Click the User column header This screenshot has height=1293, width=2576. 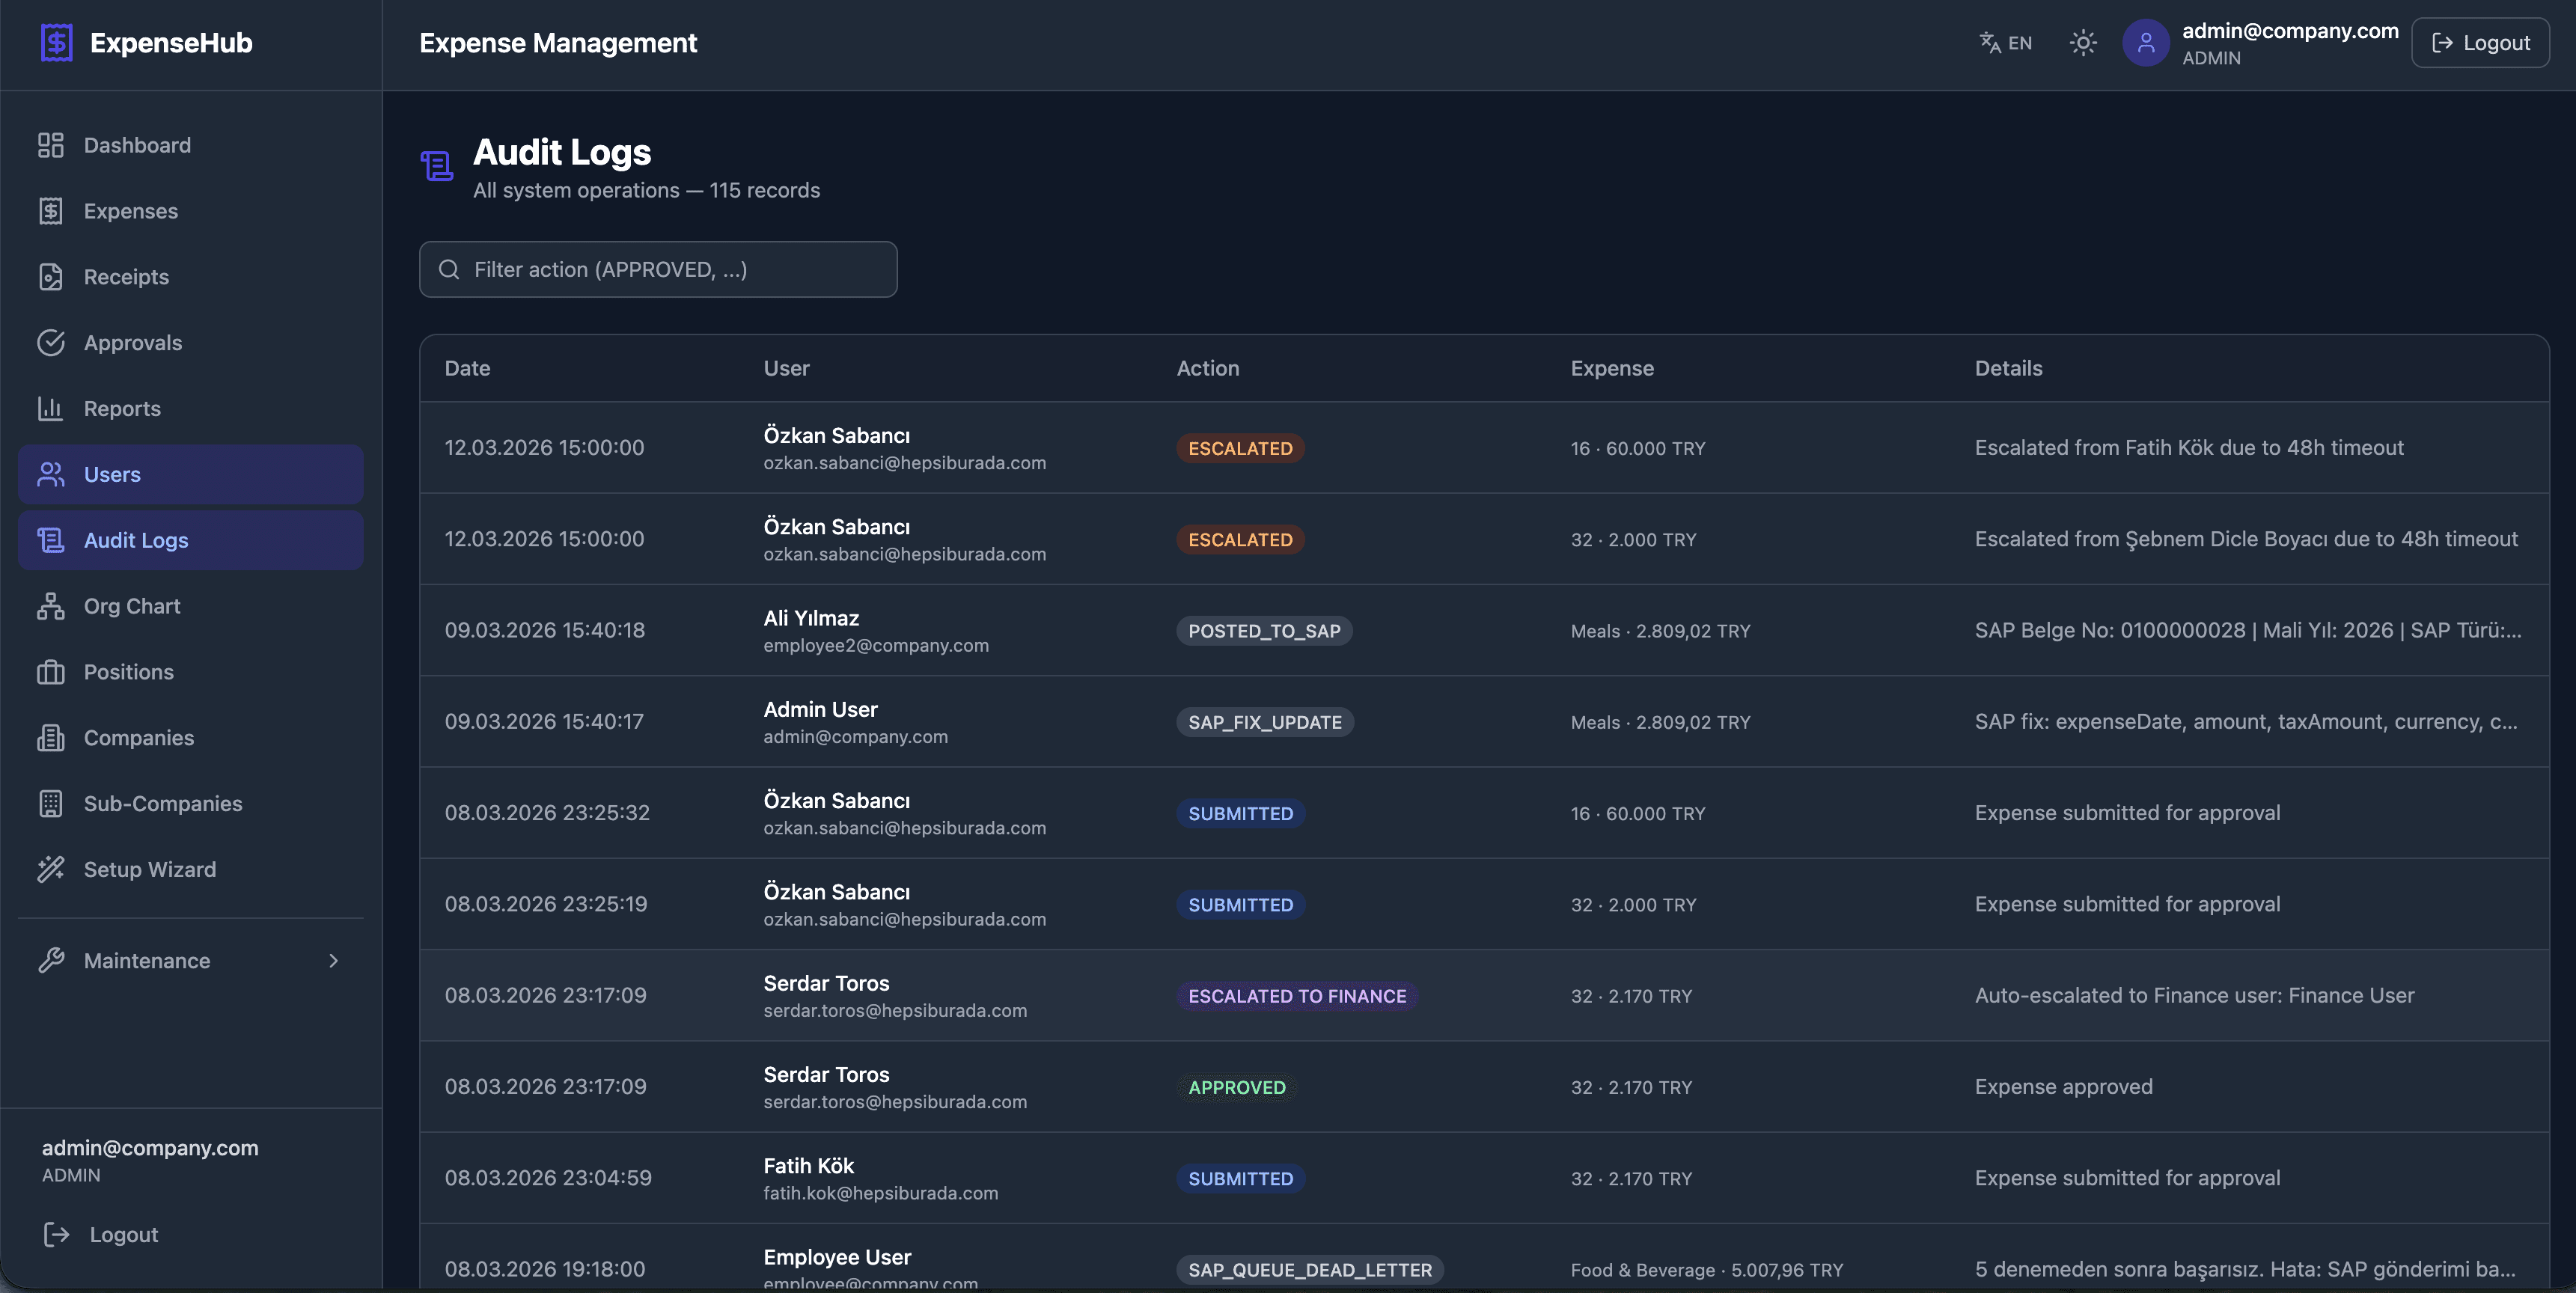787,368
